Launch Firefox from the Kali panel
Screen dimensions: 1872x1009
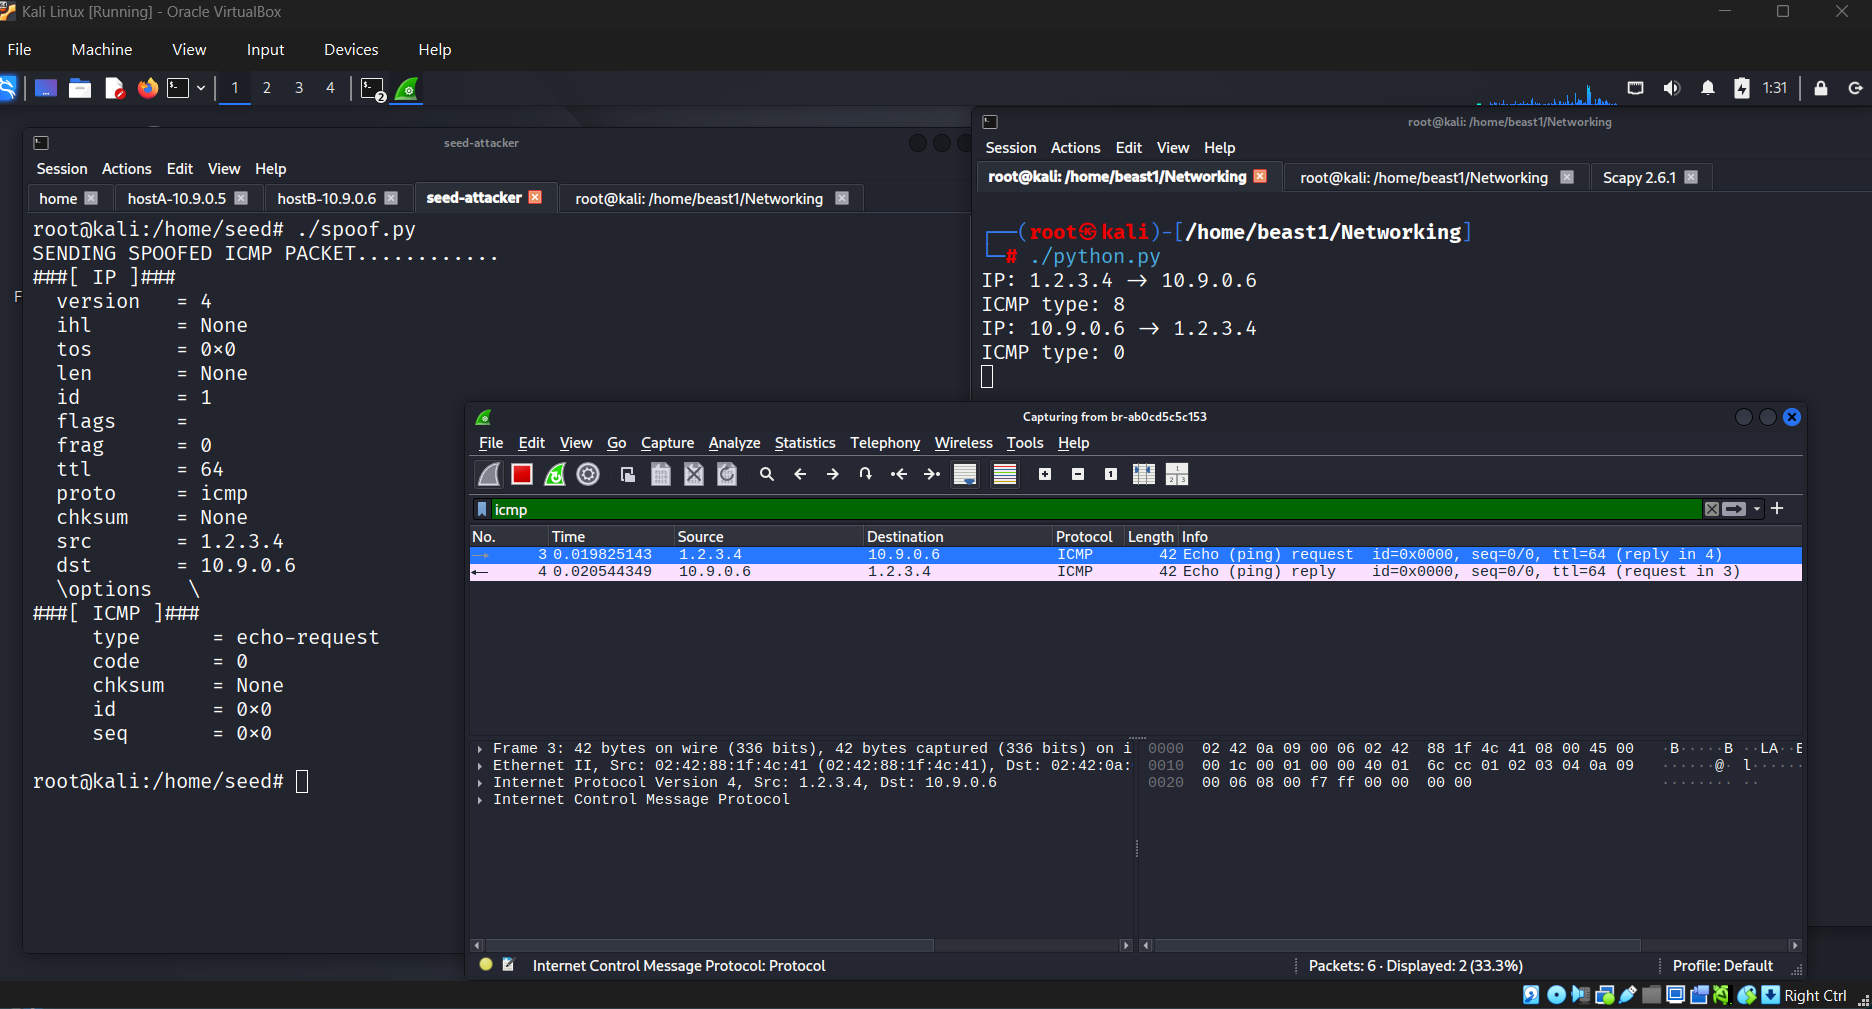pos(148,88)
